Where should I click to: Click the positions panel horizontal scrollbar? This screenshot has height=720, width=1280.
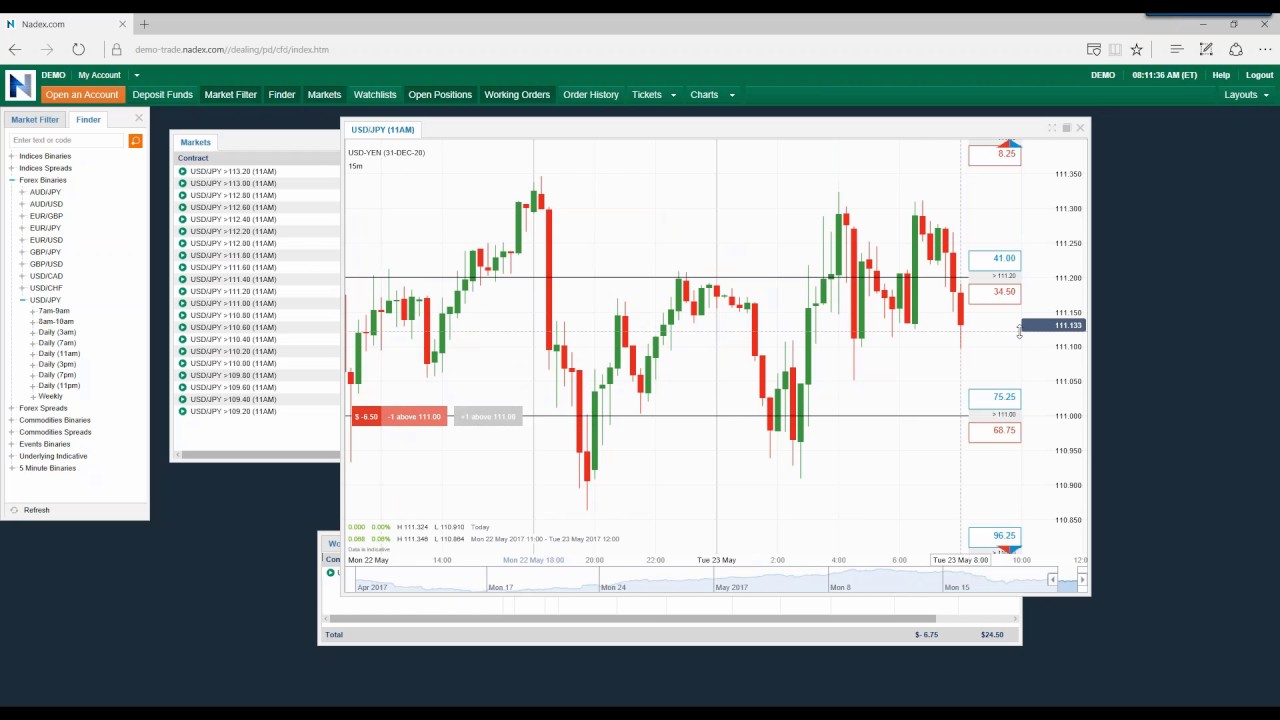tap(632, 618)
